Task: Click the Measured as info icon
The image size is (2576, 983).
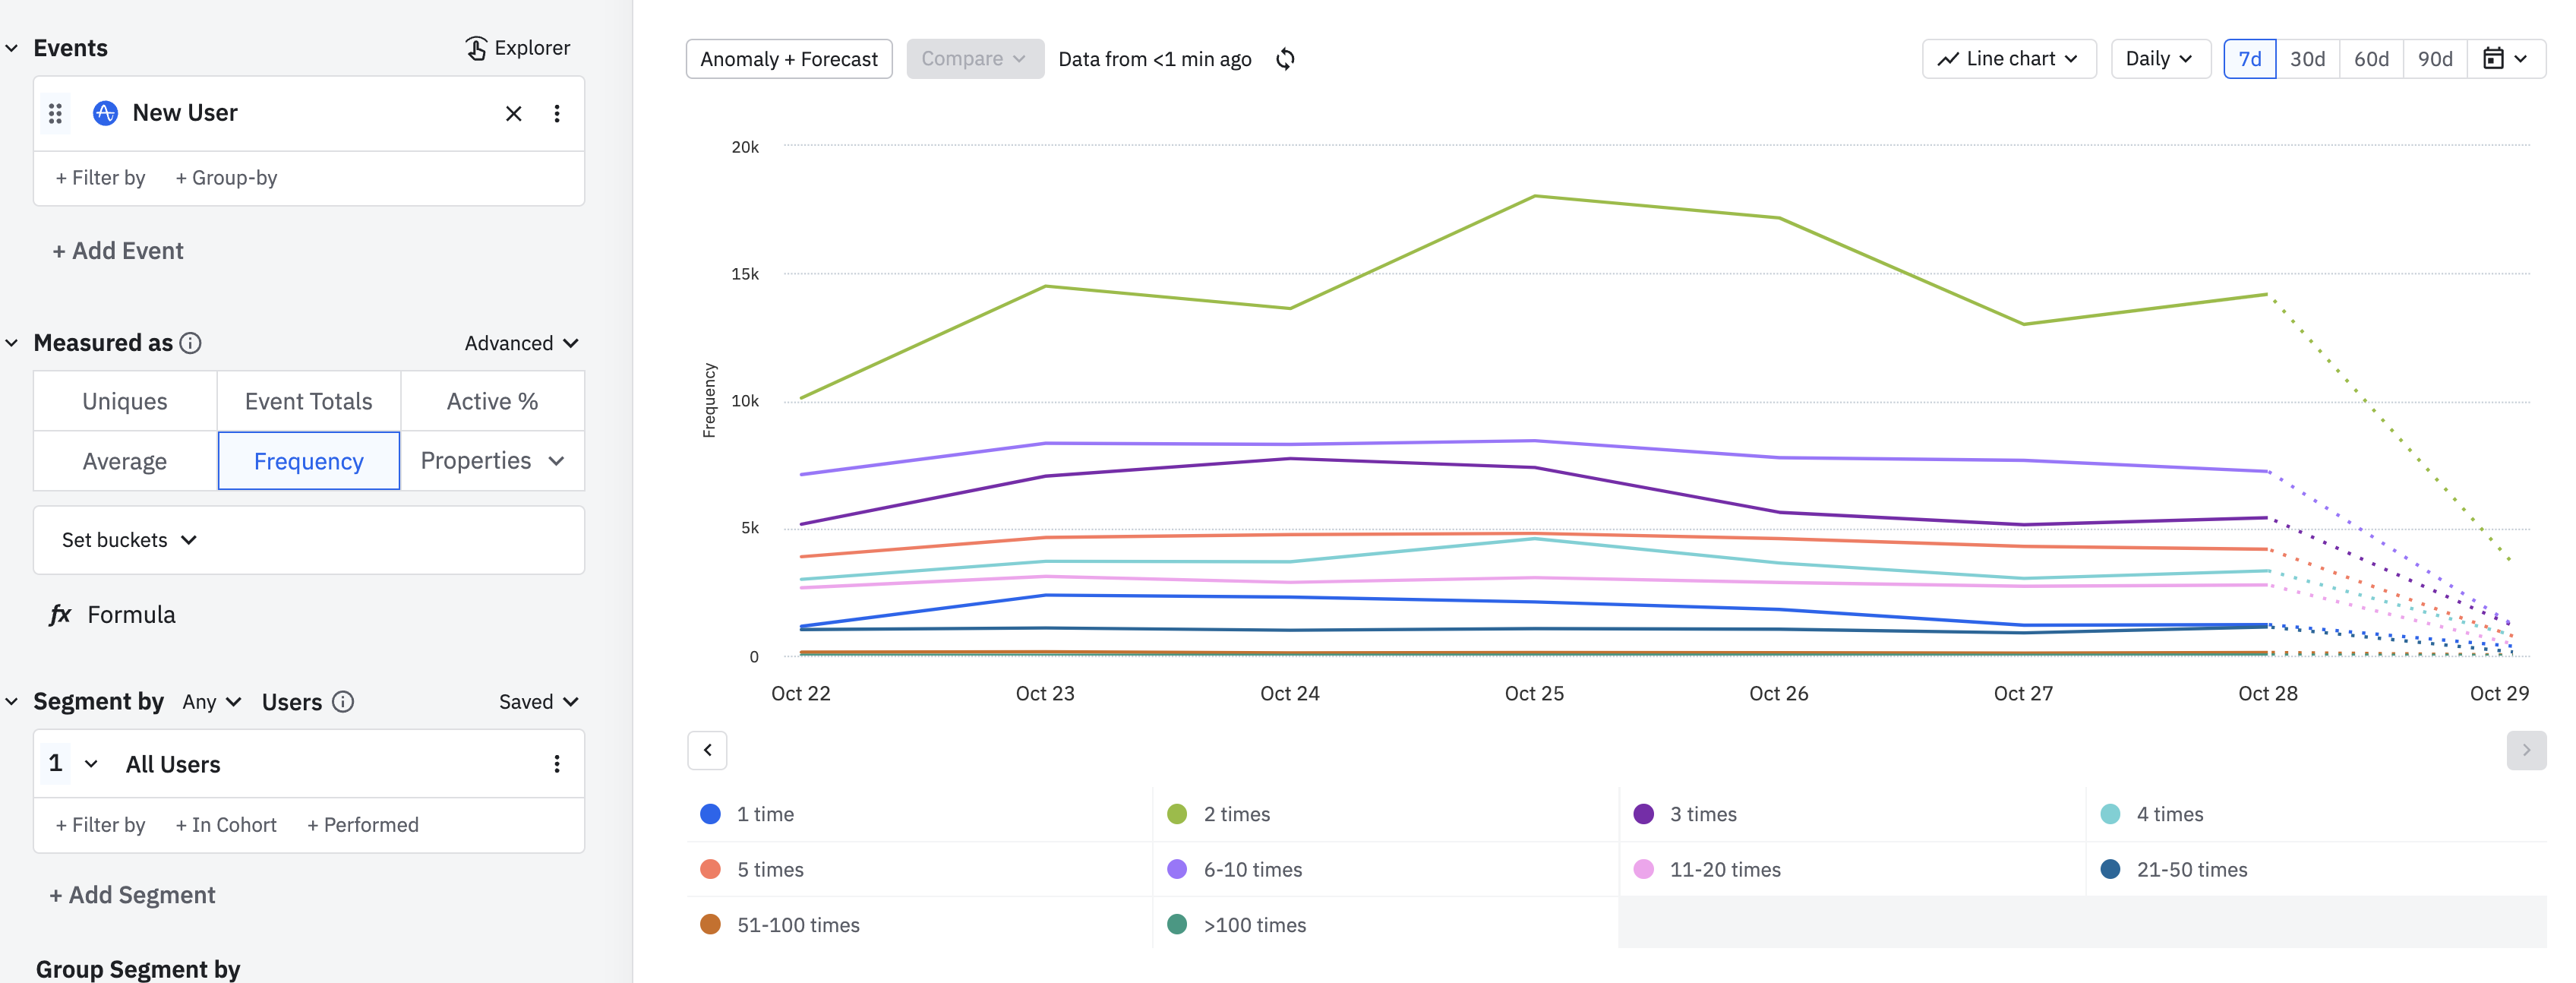Action: tap(190, 343)
